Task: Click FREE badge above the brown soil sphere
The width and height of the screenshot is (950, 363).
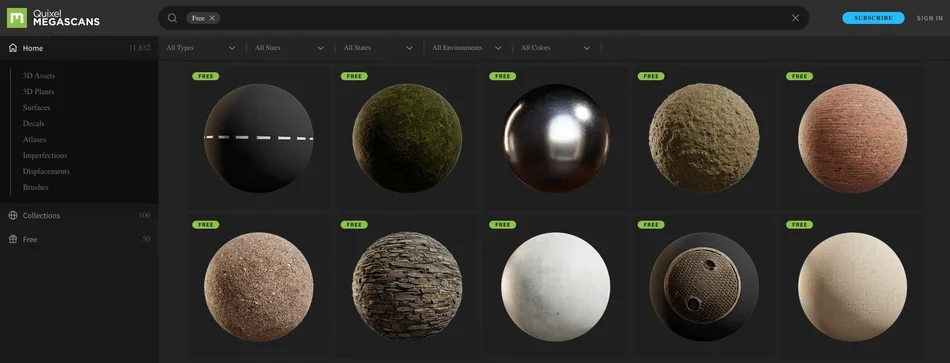Action: pos(205,225)
